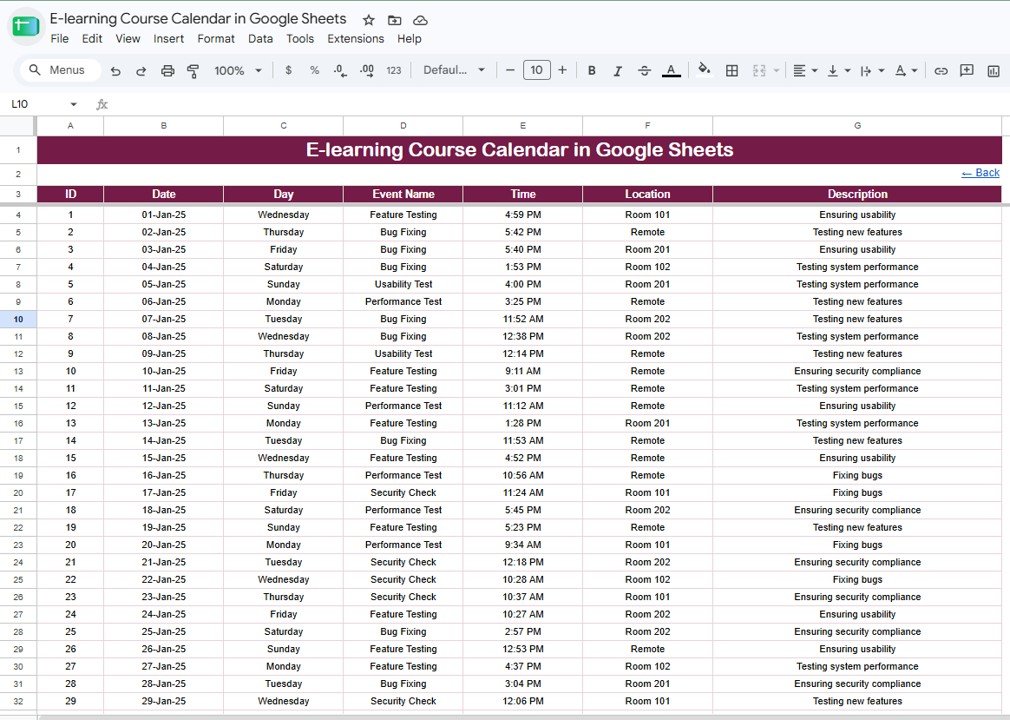Open the font family dropdown

(453, 70)
